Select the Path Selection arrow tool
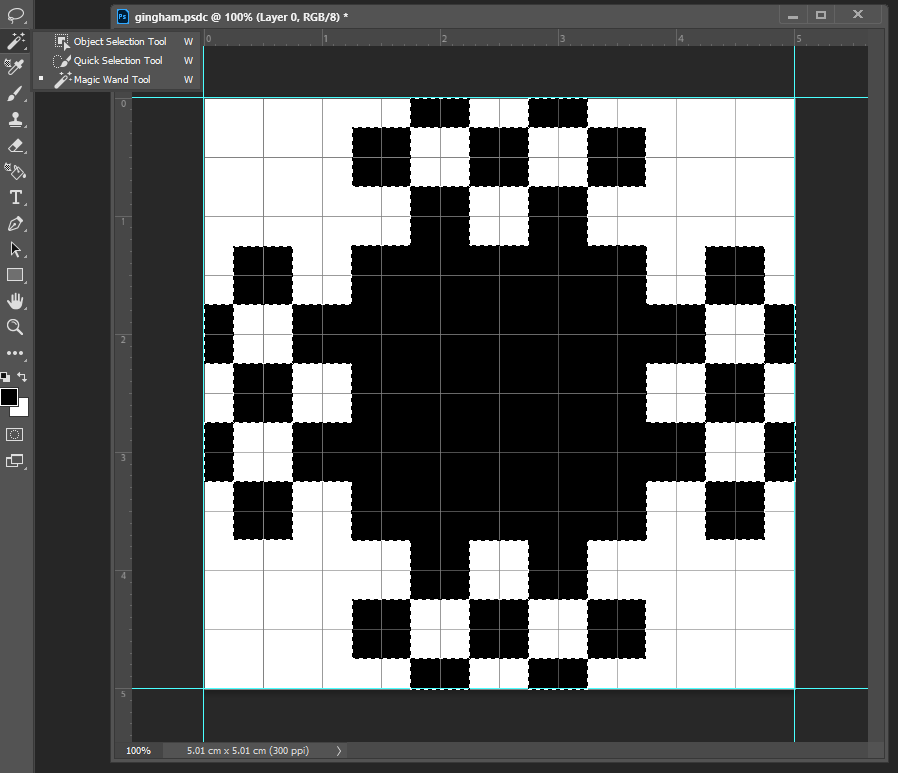The image size is (898, 773). point(15,250)
